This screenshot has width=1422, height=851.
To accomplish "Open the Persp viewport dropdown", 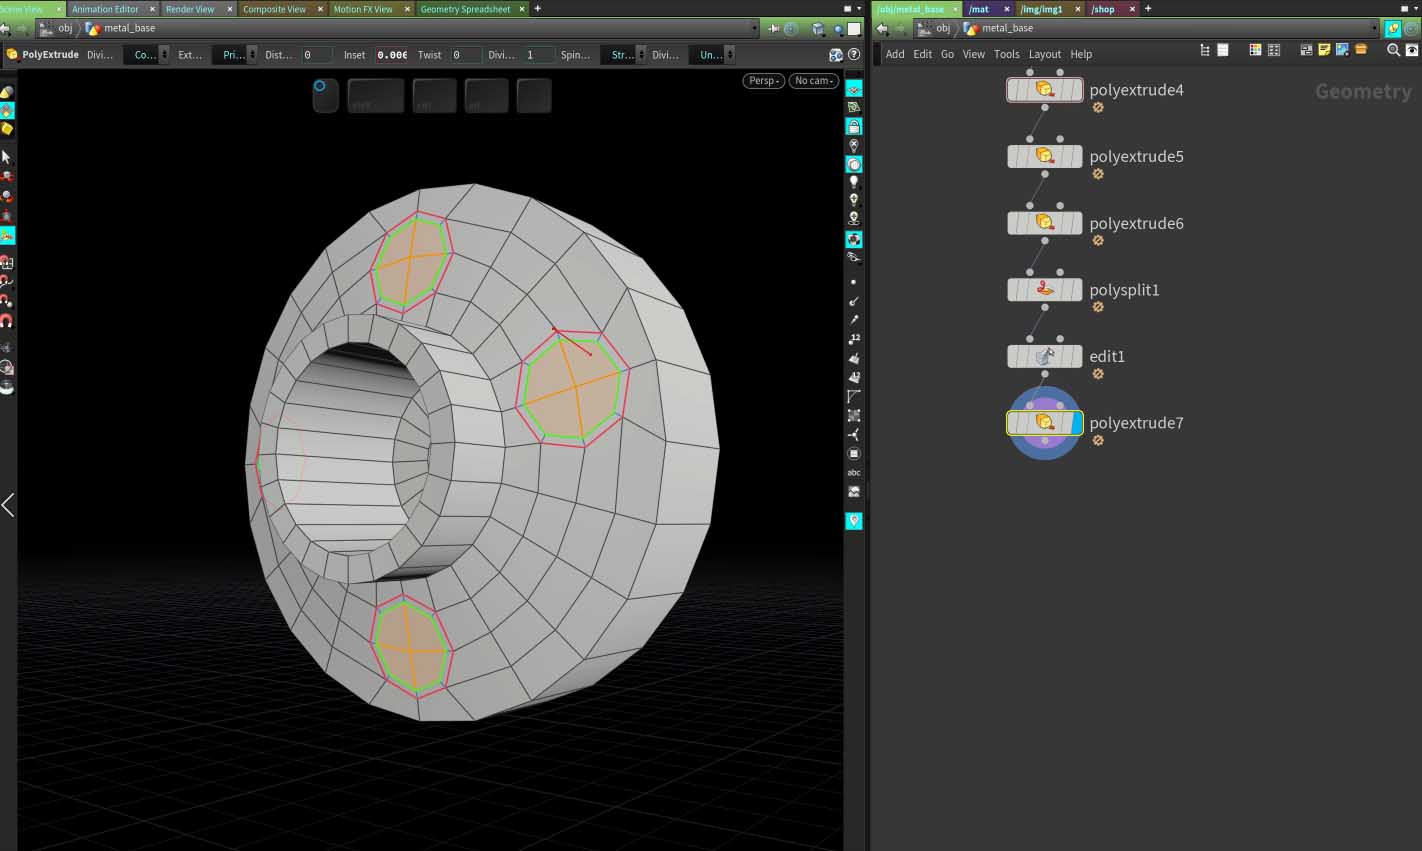I will (x=763, y=81).
